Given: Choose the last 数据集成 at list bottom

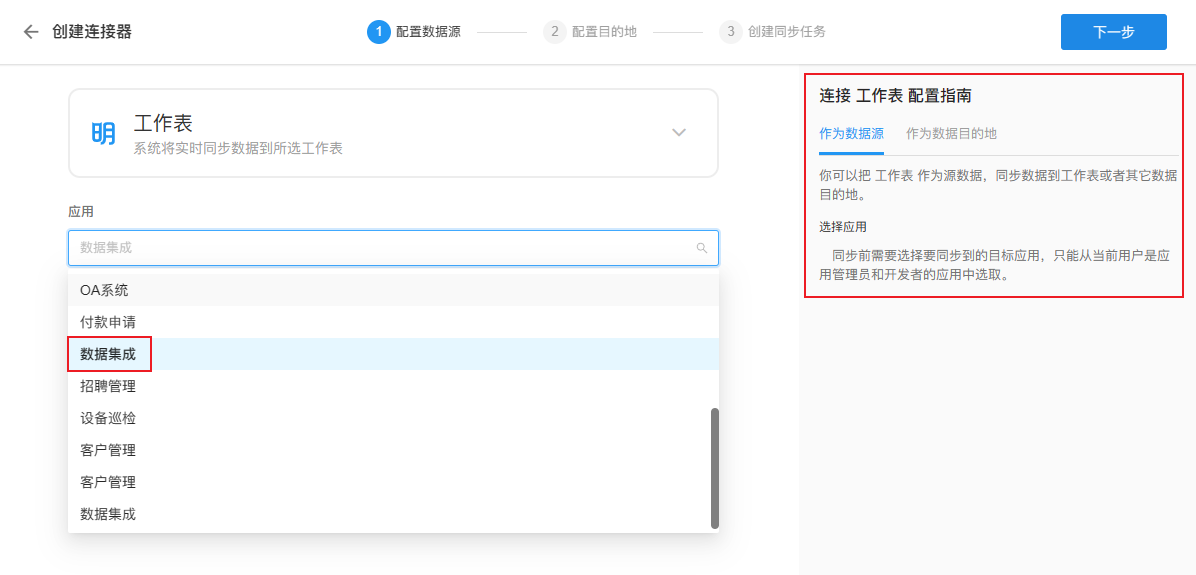Looking at the screenshot, I should point(108,514).
